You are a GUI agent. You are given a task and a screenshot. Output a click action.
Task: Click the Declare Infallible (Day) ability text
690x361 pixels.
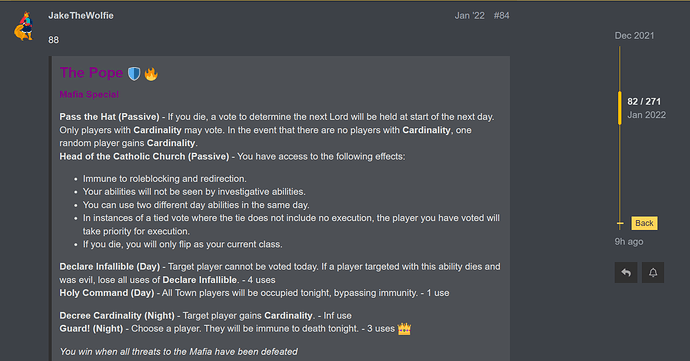110,267
